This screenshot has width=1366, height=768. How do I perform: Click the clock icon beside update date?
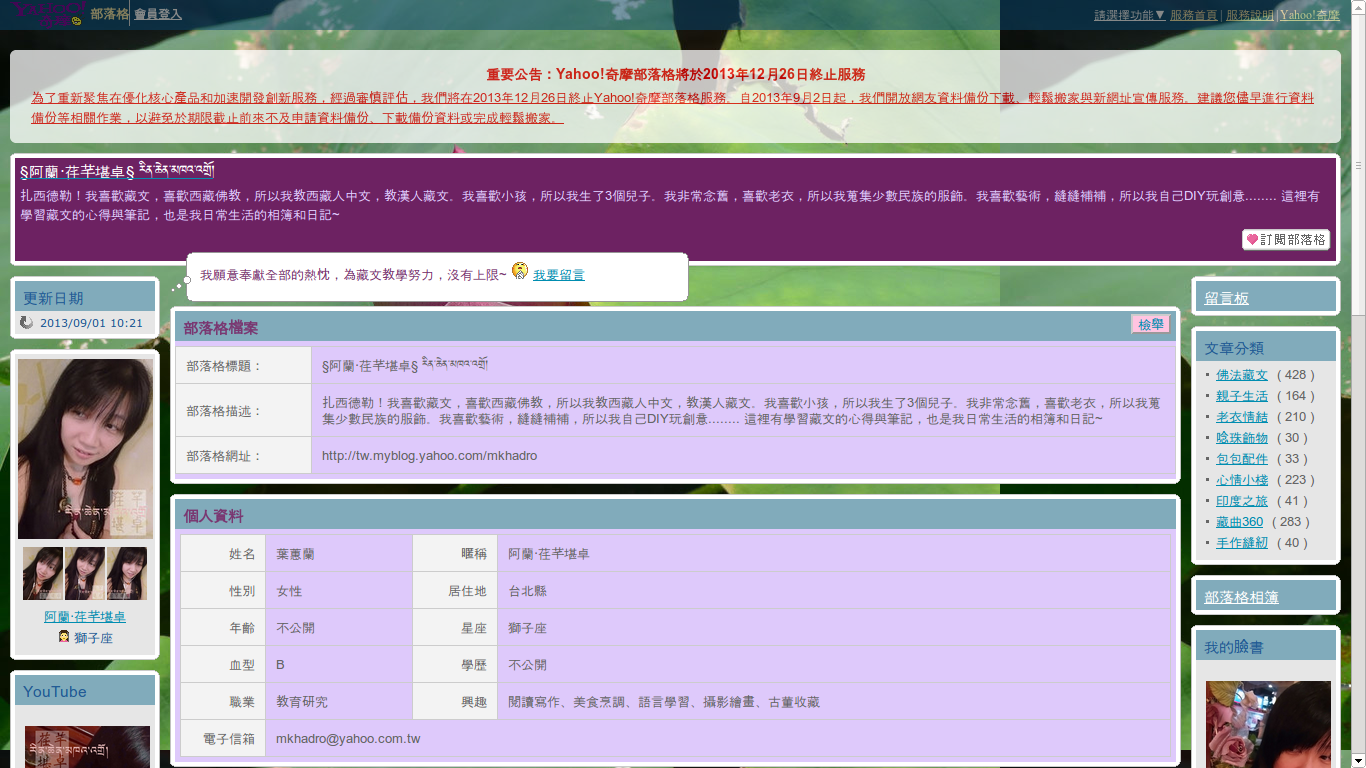(x=27, y=323)
